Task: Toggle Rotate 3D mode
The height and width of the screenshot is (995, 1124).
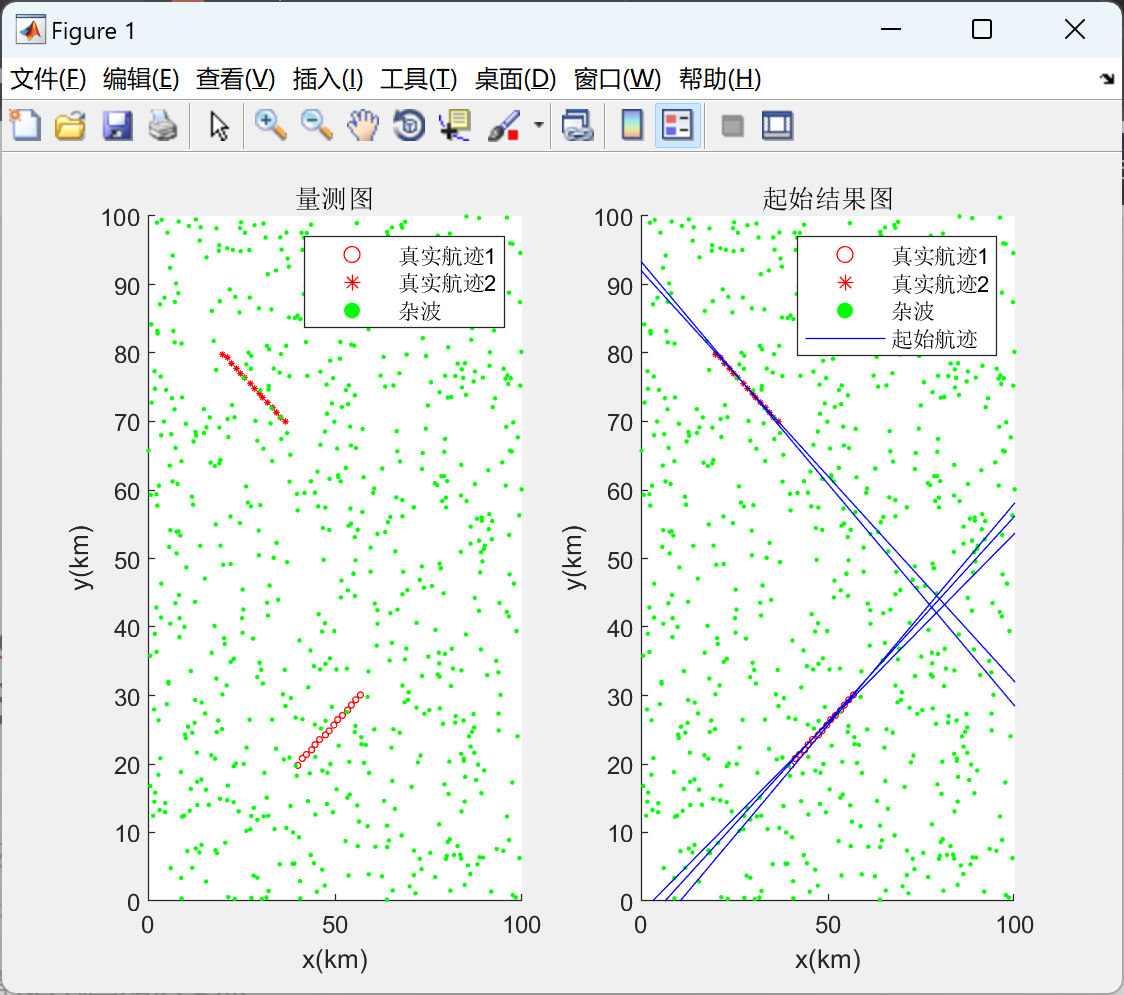Action: (408, 125)
